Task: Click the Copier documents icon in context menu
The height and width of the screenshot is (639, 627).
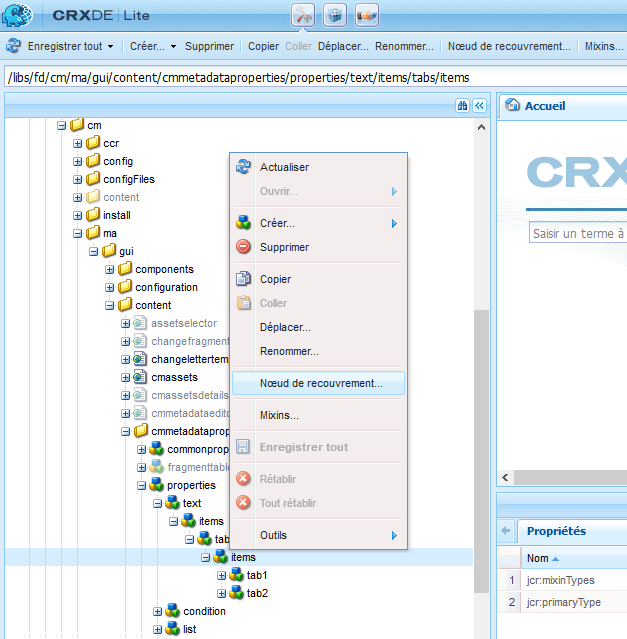Action: pyautogui.click(x=243, y=279)
